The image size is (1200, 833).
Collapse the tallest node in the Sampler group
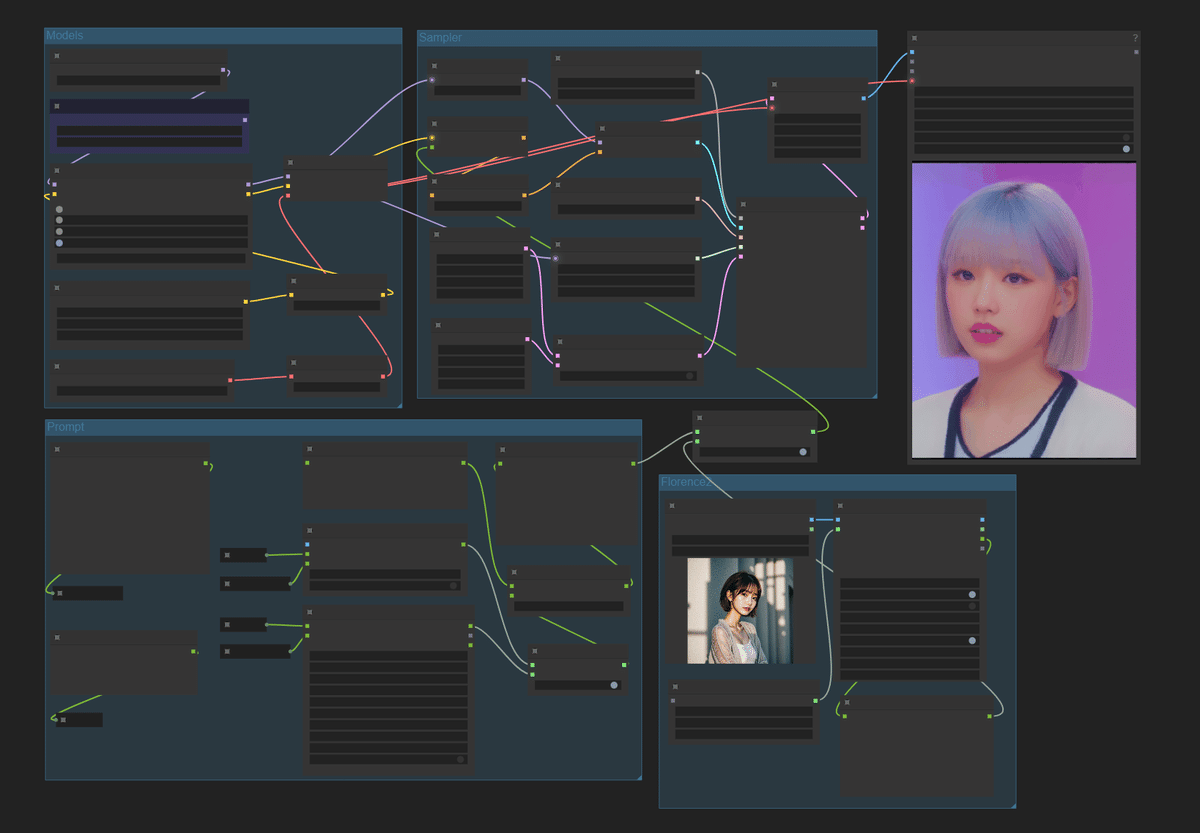click(743, 204)
